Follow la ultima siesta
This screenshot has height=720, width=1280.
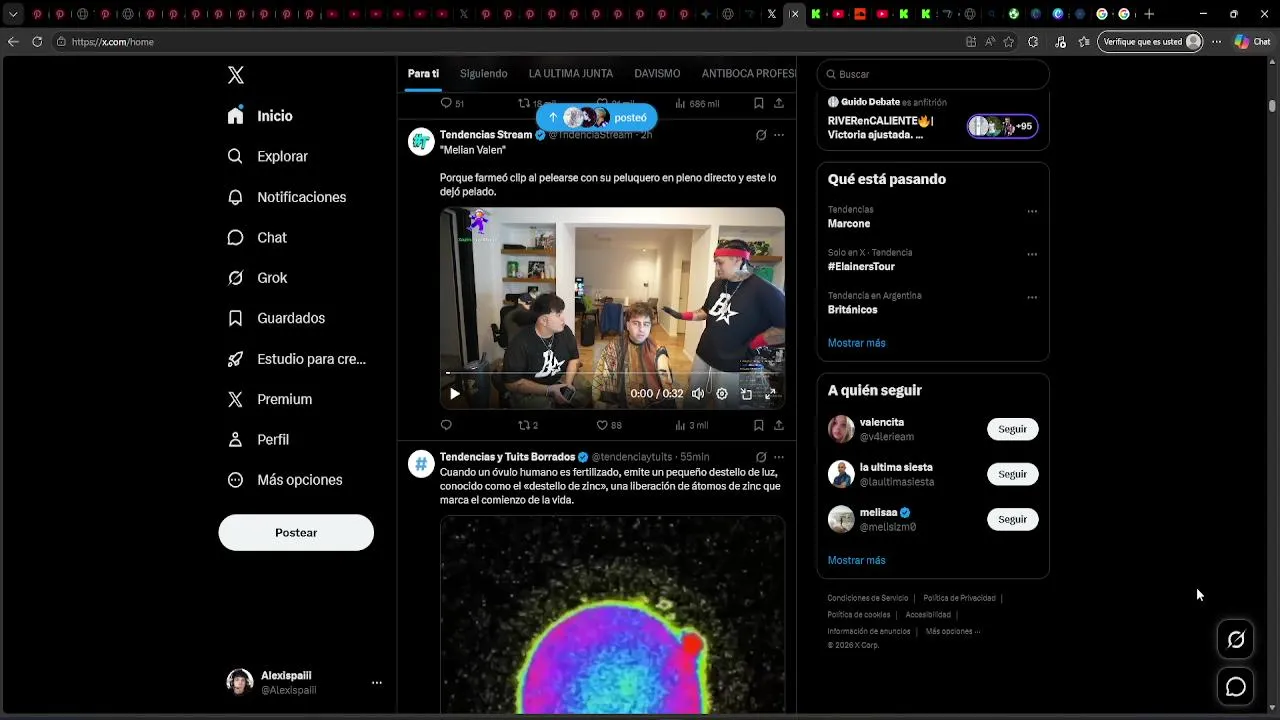pyautogui.click(x=1013, y=474)
